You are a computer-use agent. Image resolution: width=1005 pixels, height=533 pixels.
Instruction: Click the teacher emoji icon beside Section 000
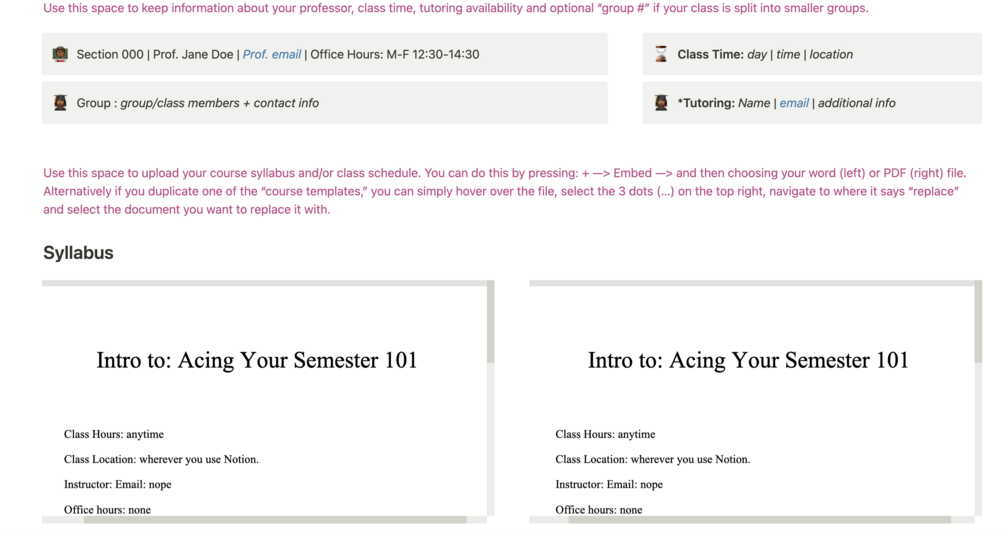(x=60, y=54)
